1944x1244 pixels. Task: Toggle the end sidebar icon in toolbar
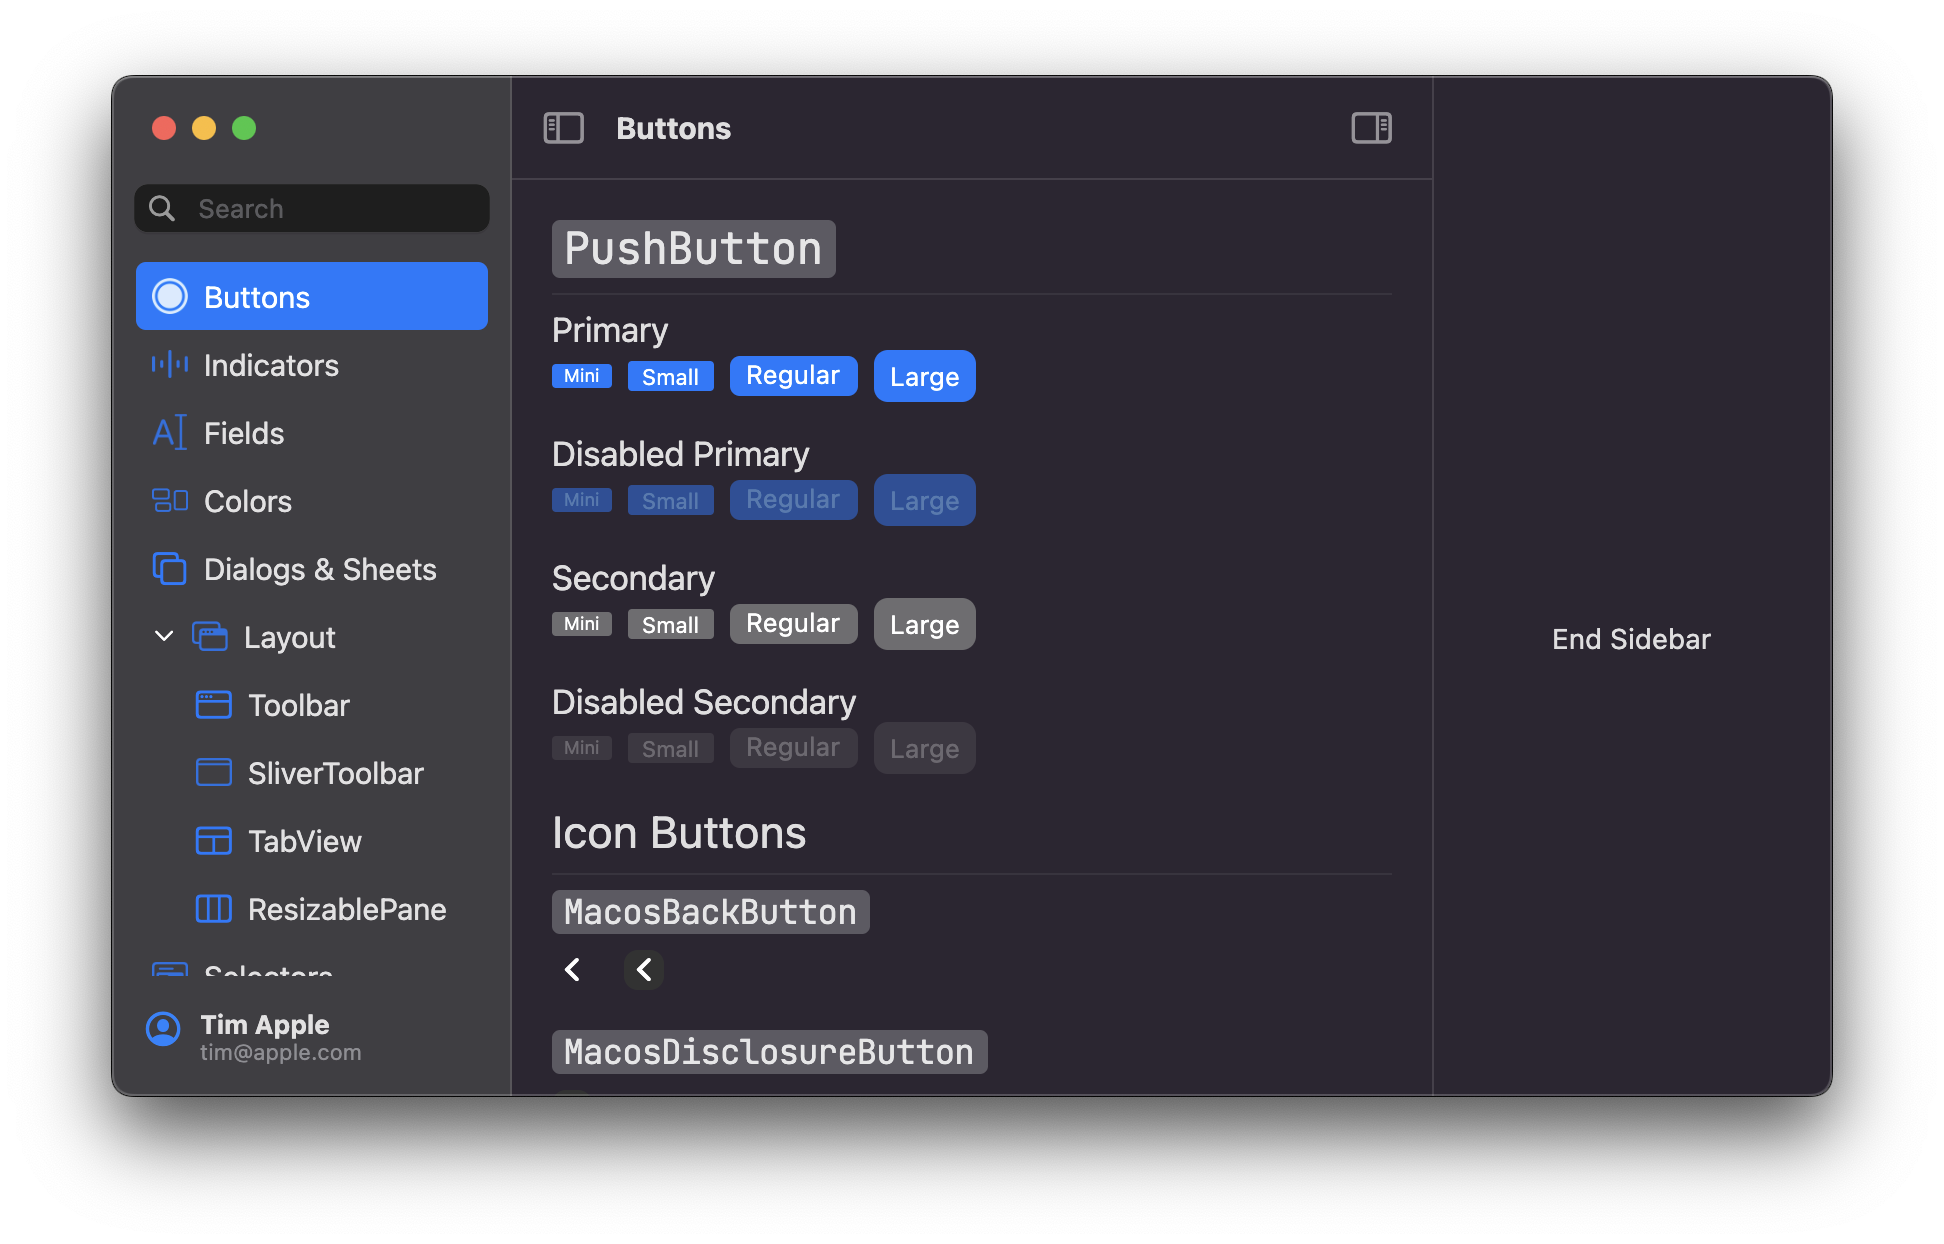pos(1371,128)
